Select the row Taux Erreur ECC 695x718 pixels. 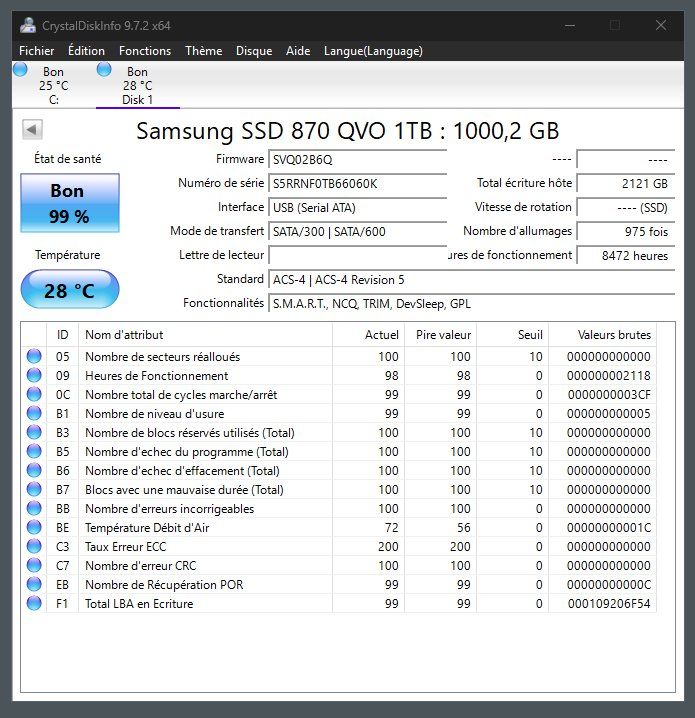point(338,546)
